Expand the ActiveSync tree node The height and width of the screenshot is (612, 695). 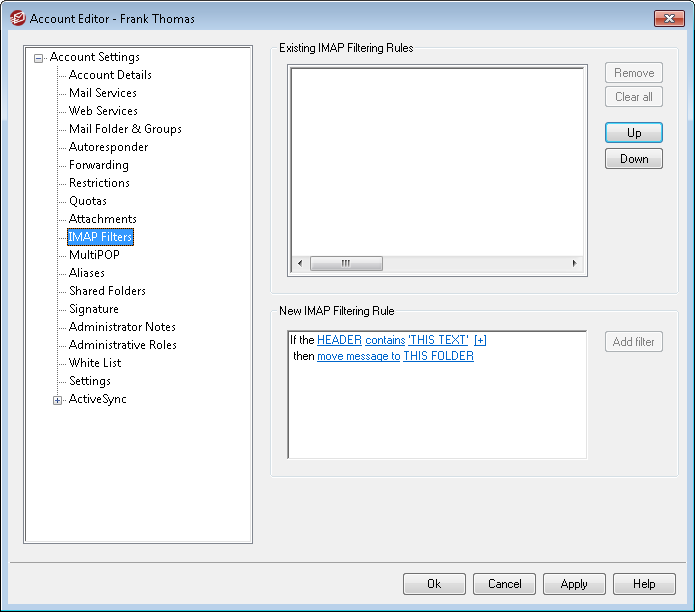click(x=57, y=400)
